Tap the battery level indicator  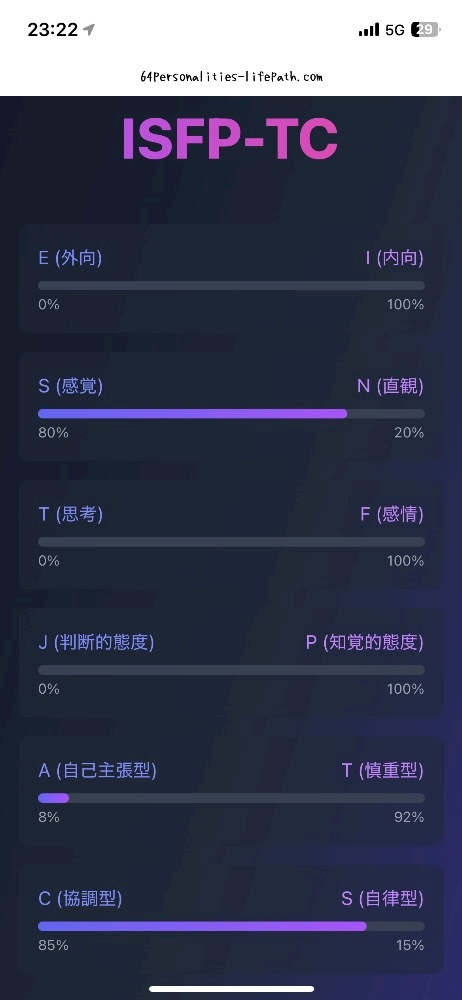click(426, 30)
